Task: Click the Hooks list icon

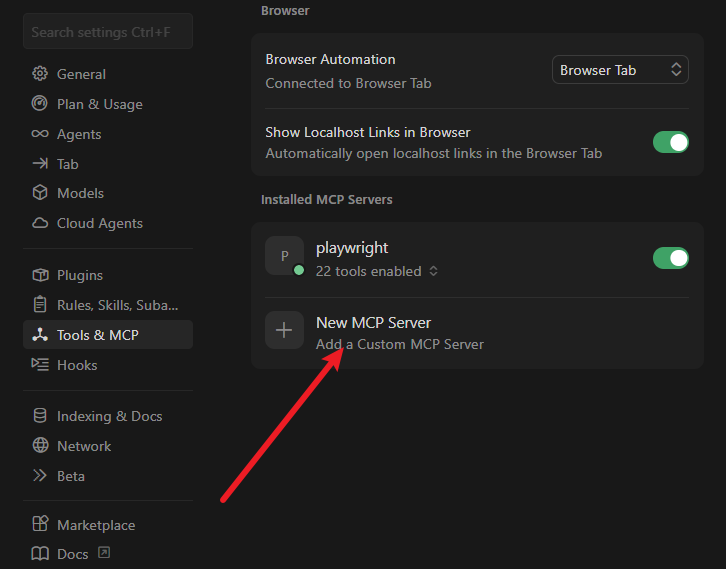Action: tap(40, 364)
